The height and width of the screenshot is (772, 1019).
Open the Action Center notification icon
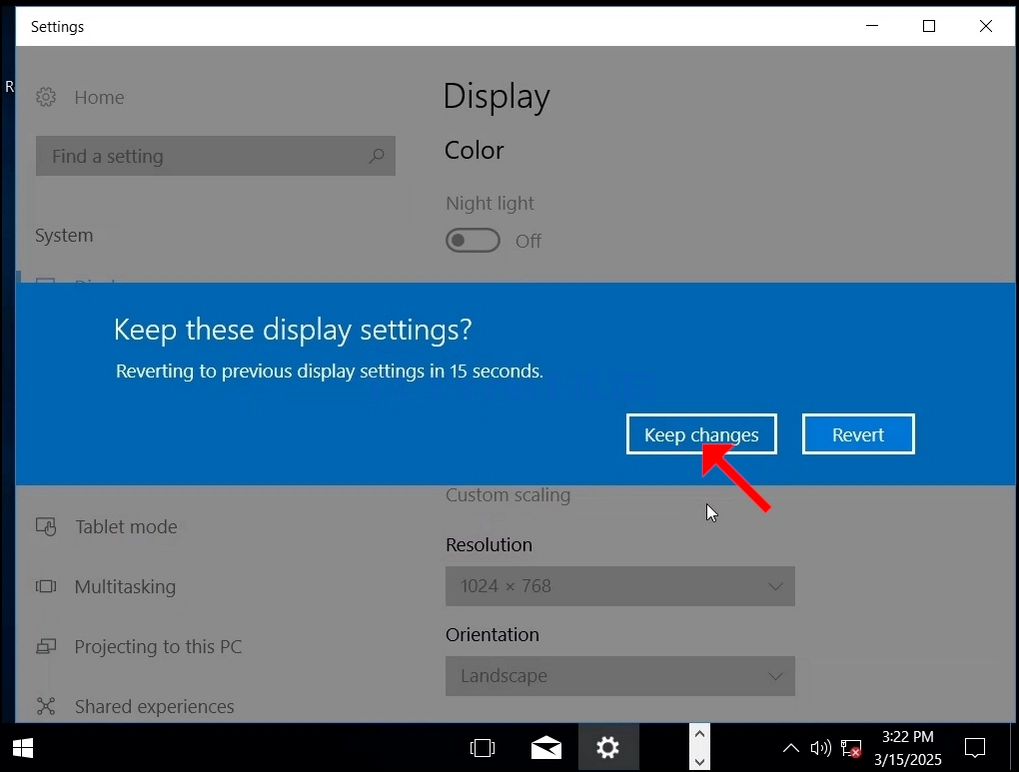(975, 749)
